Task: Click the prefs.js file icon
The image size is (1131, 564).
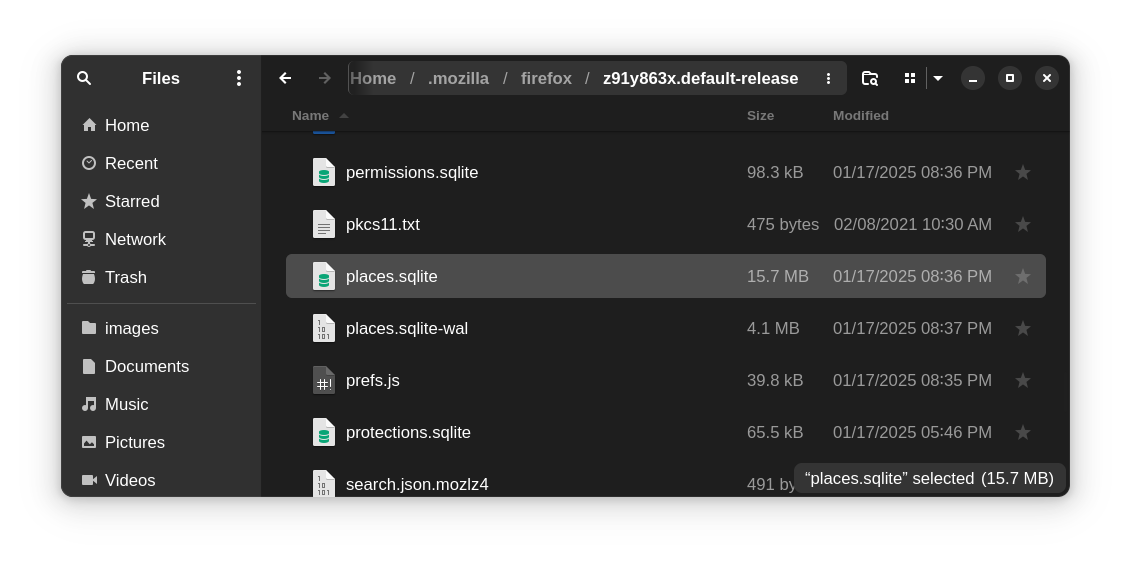Action: [x=323, y=380]
